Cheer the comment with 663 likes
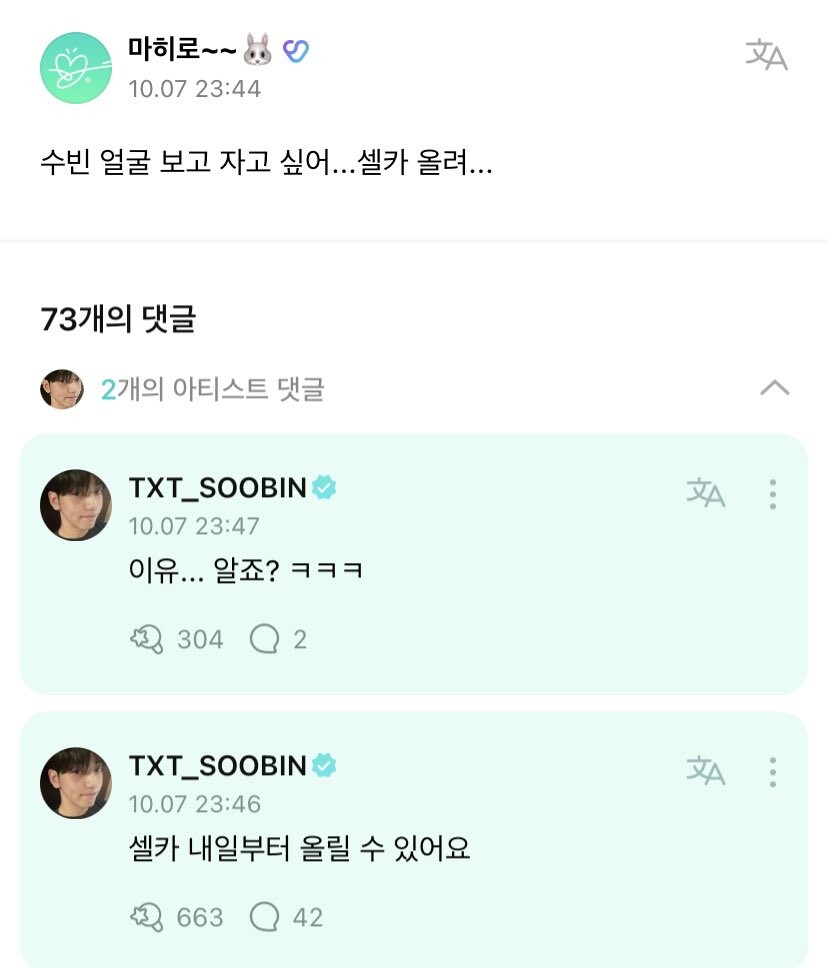828x968 pixels. (x=147, y=917)
